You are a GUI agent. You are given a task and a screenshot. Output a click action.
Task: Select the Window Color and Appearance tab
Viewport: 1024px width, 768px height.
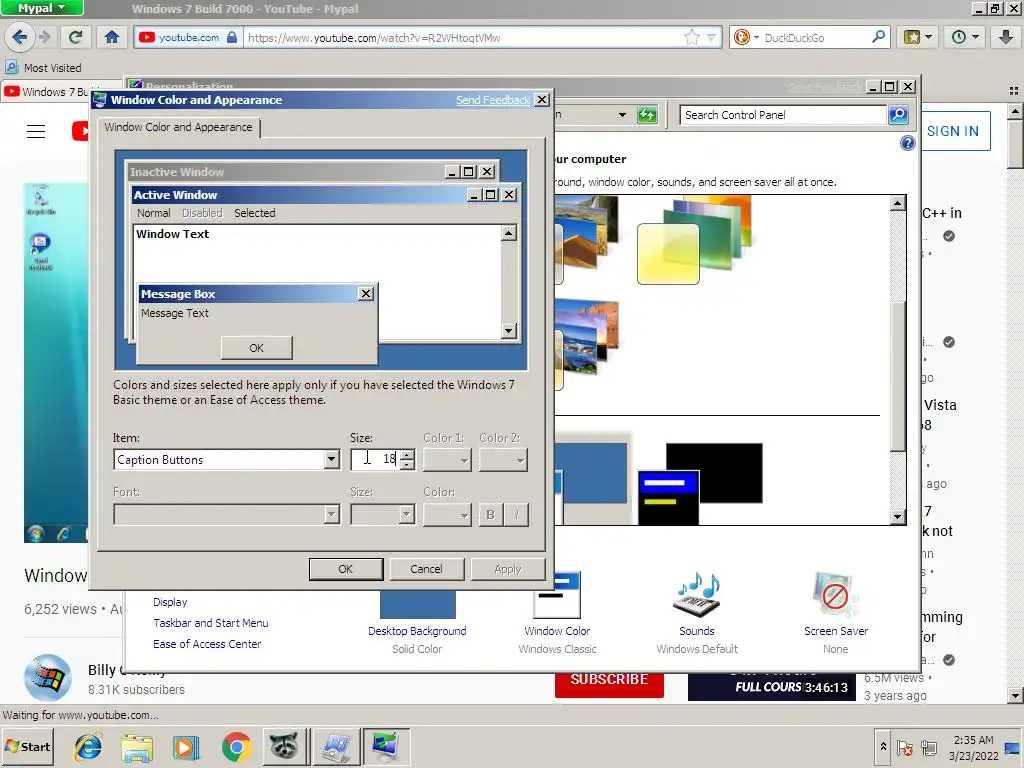click(178, 127)
